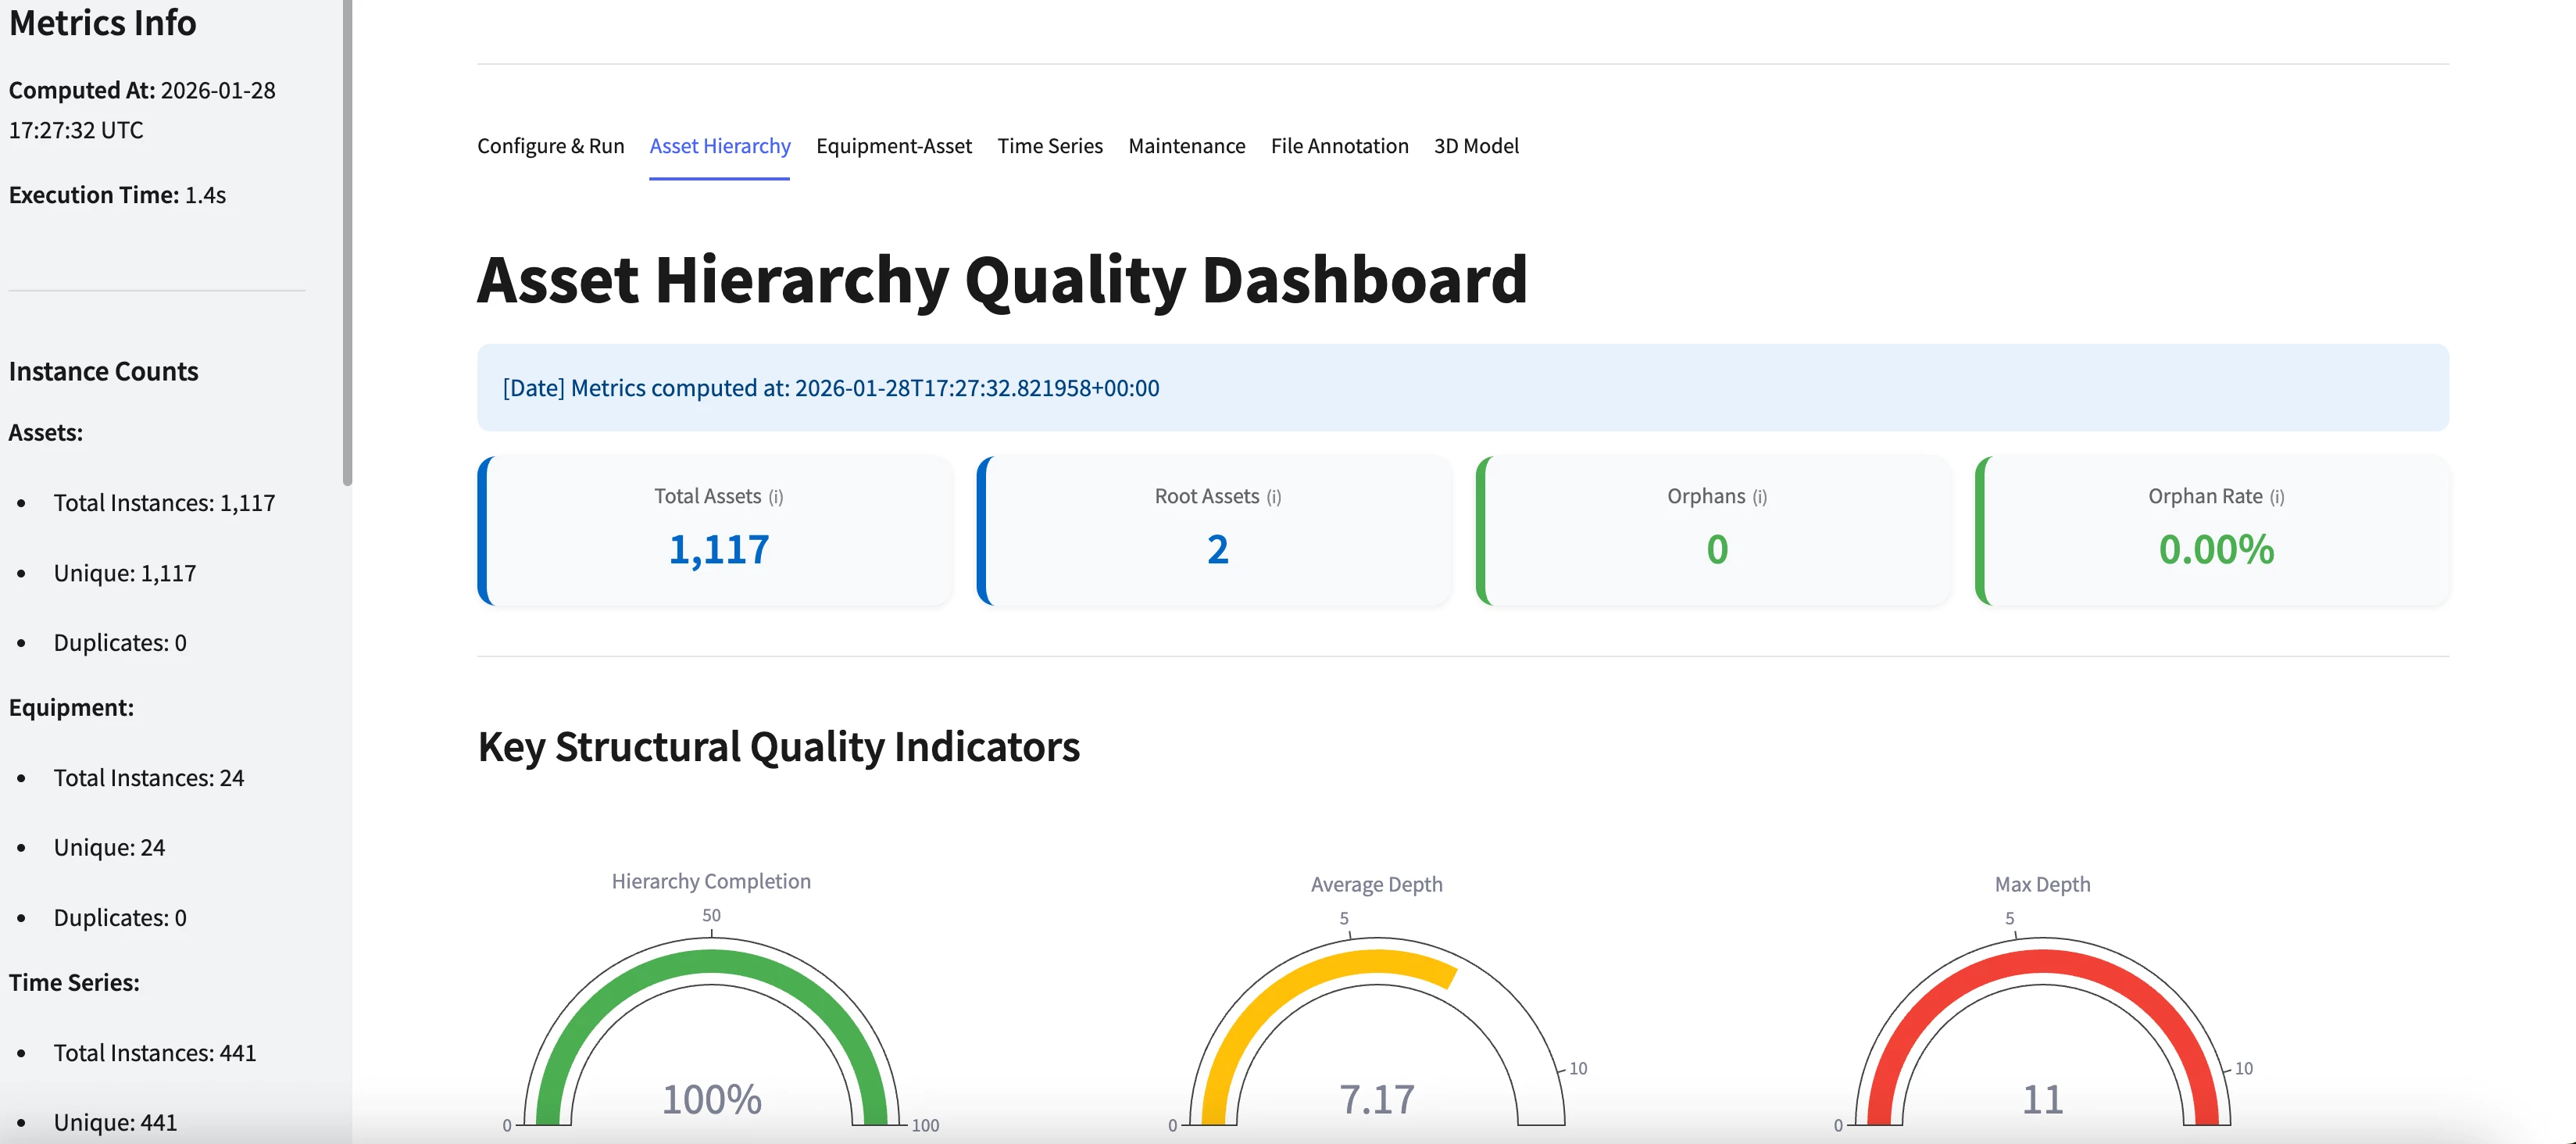
Task: Click info icon next to Root Assets
Action: click(x=1273, y=497)
